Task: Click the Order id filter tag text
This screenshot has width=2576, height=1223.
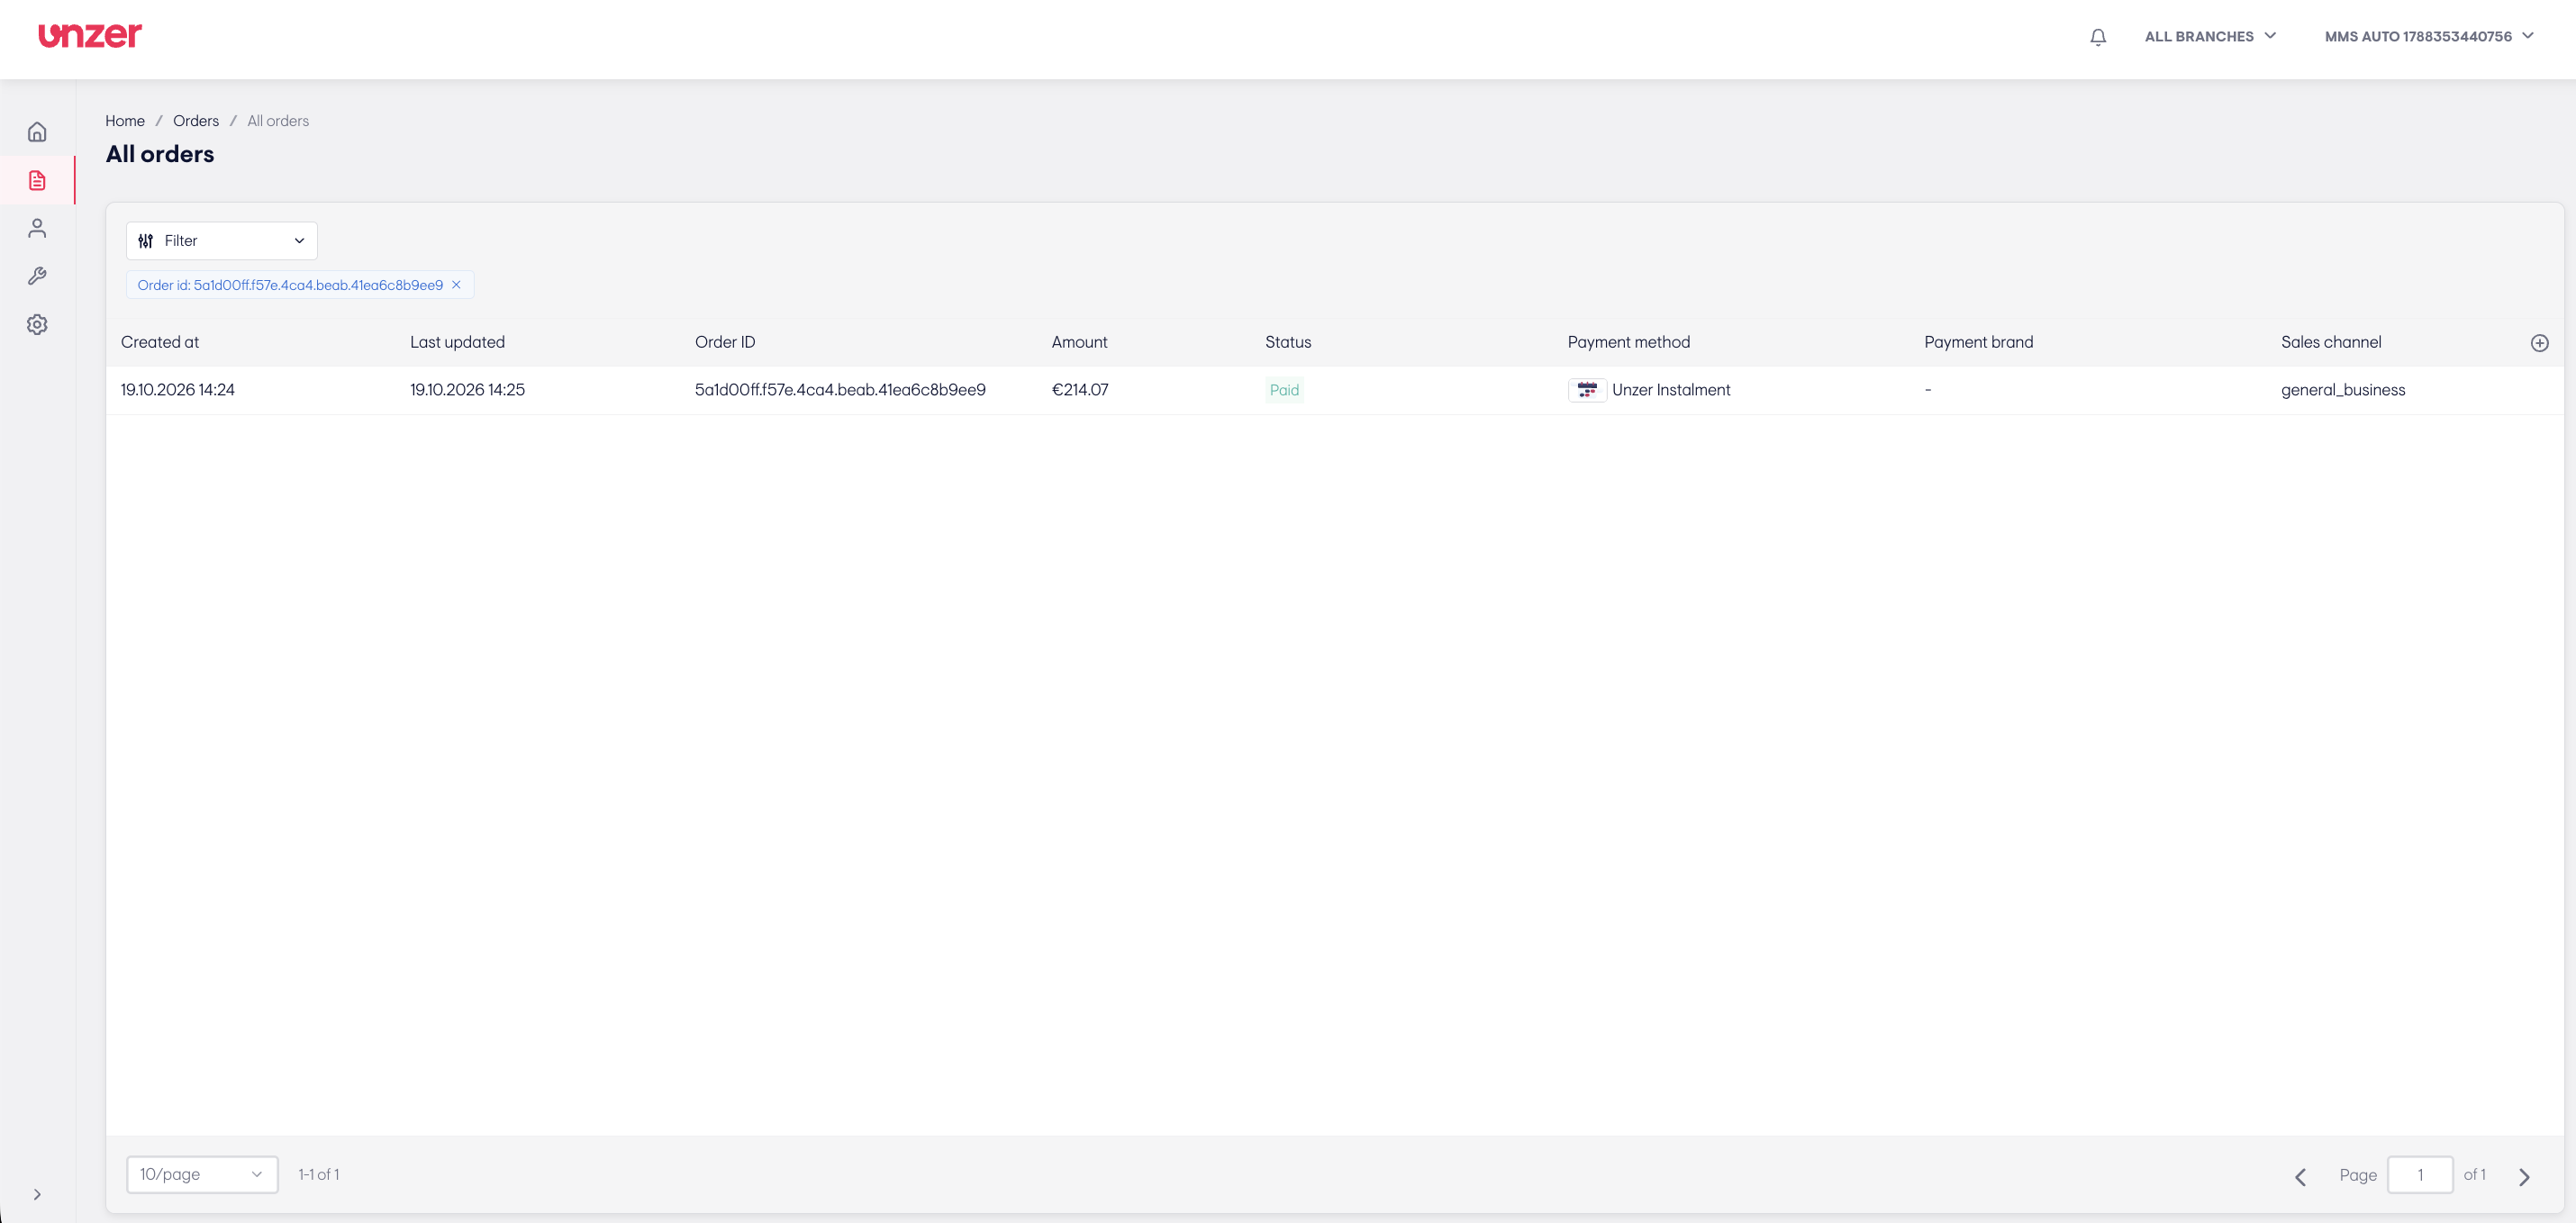Action: coord(290,285)
